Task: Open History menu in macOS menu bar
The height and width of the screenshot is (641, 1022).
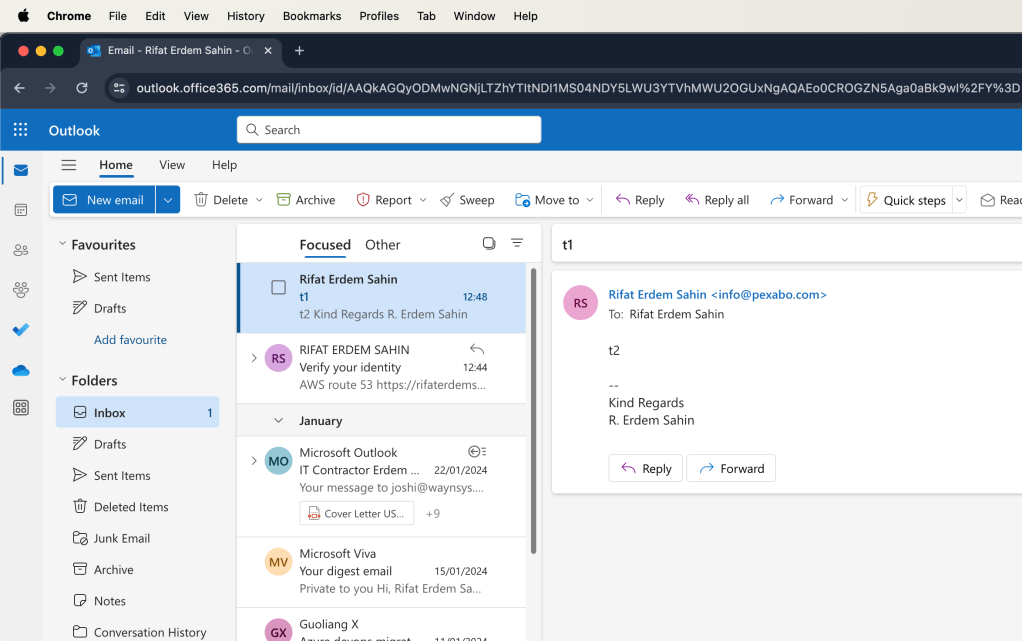Action: pyautogui.click(x=246, y=16)
